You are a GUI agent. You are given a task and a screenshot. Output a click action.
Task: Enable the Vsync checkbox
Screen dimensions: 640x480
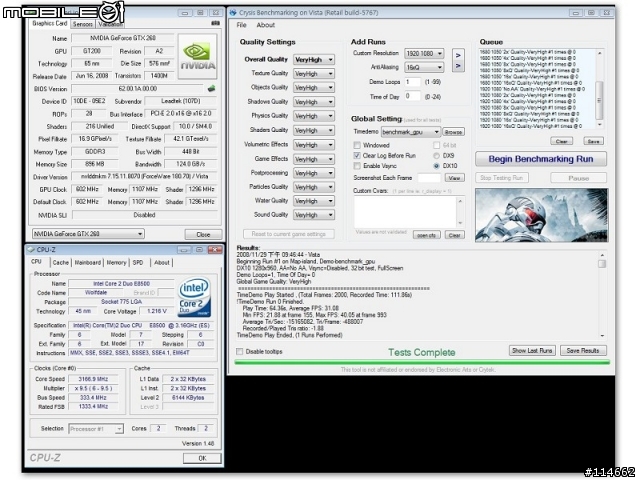pyautogui.click(x=357, y=166)
